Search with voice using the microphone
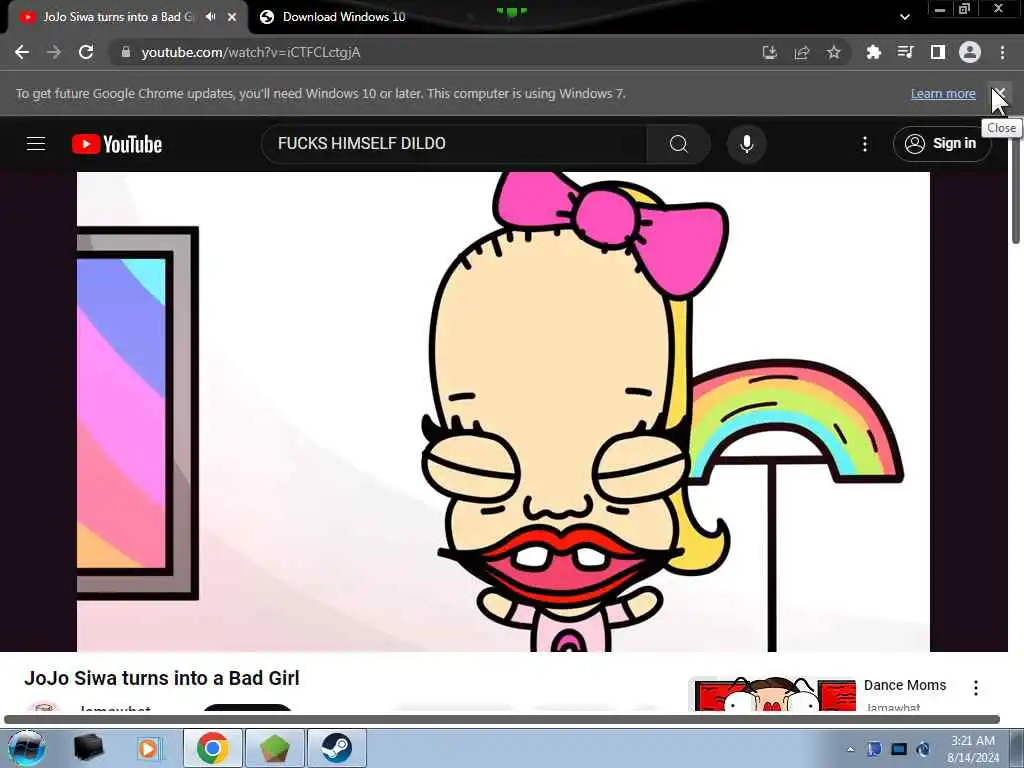The height and width of the screenshot is (768, 1024). [x=746, y=144]
